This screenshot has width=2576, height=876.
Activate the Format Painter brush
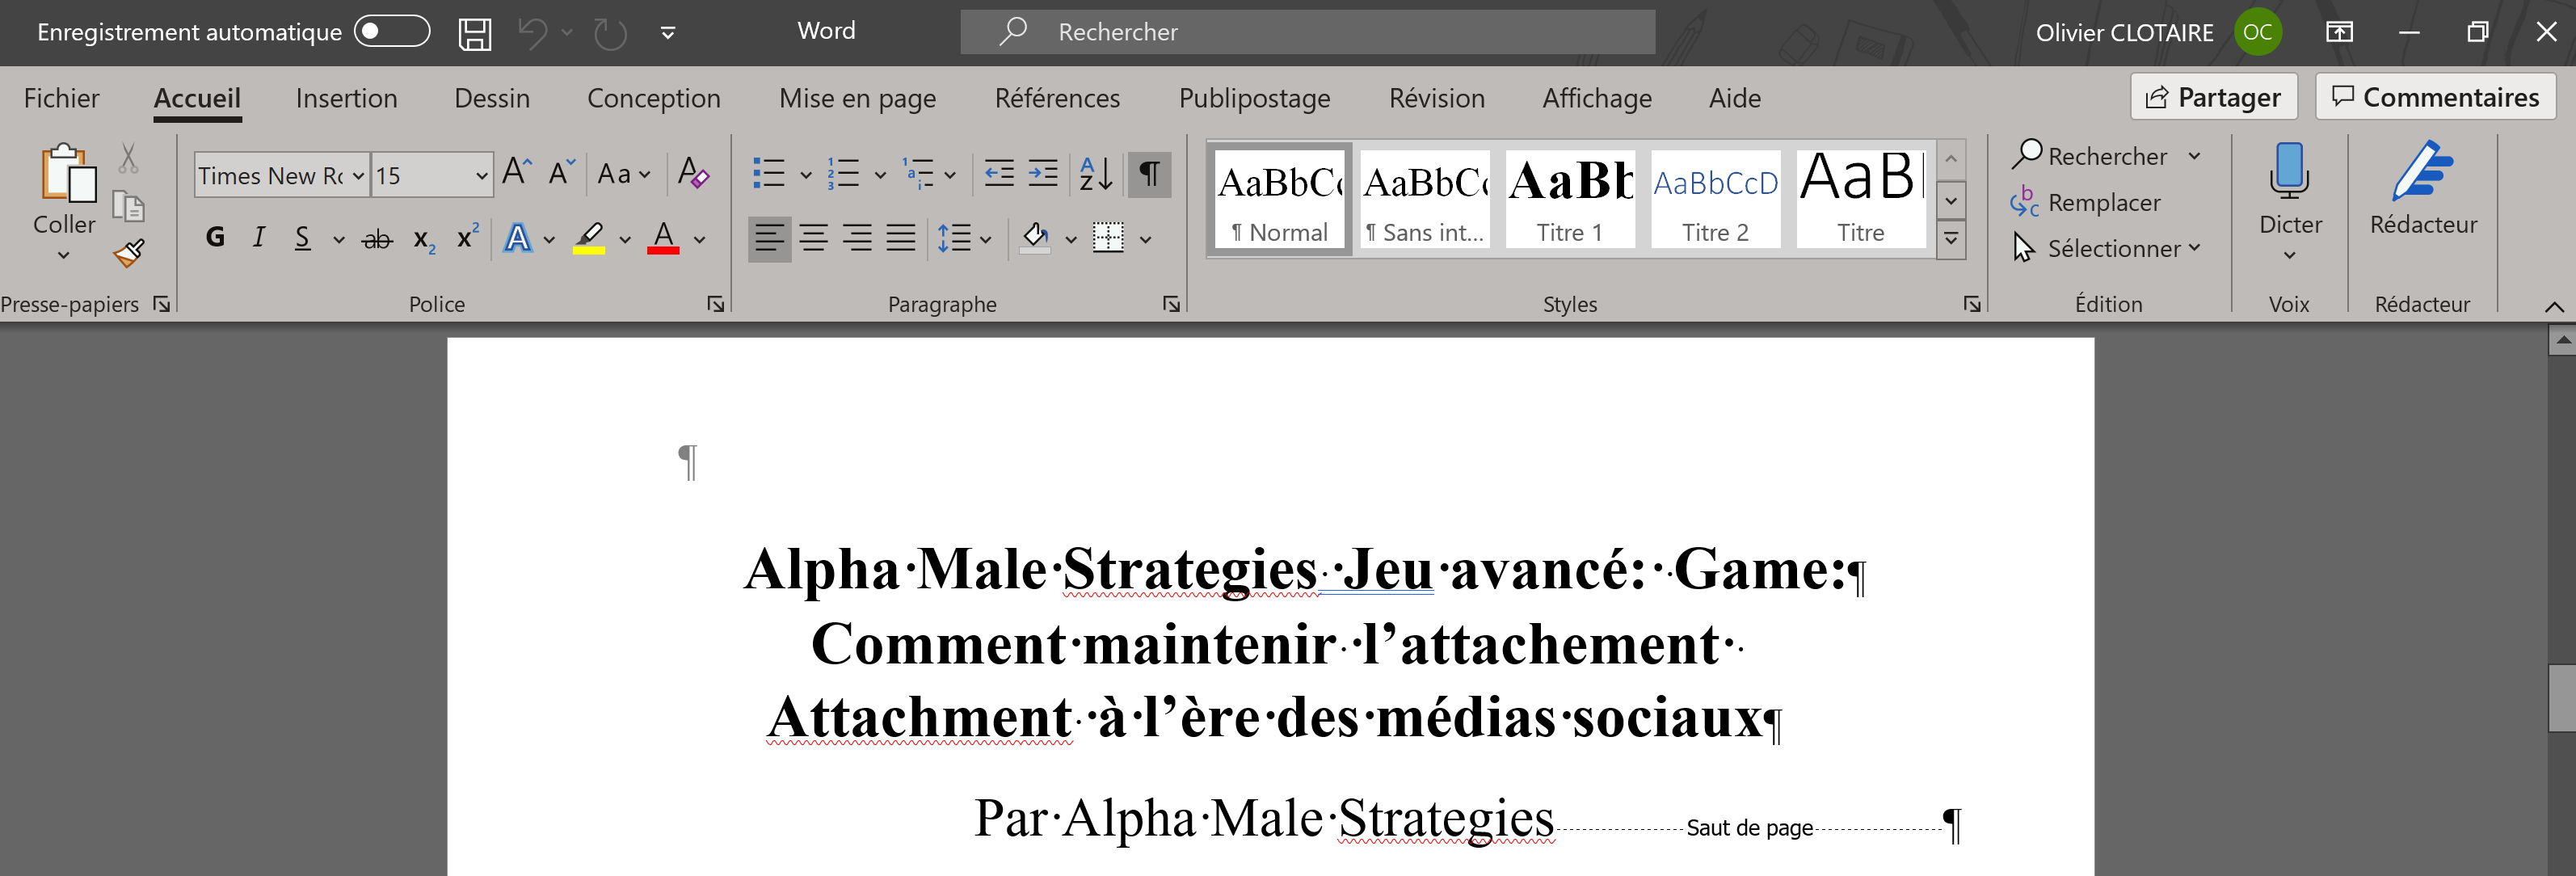pyautogui.click(x=129, y=253)
